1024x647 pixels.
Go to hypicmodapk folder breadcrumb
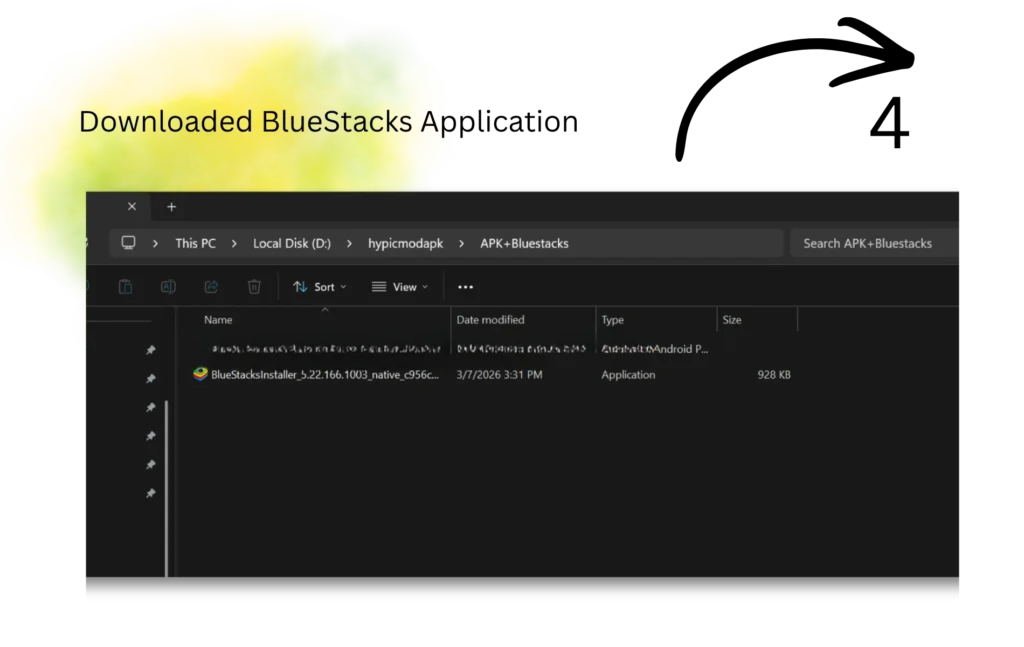(406, 244)
